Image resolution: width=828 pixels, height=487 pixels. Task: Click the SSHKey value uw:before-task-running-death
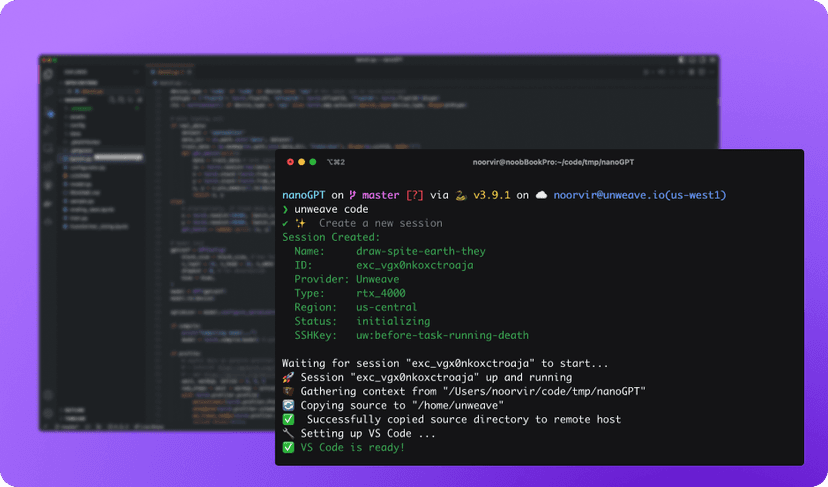pos(443,335)
